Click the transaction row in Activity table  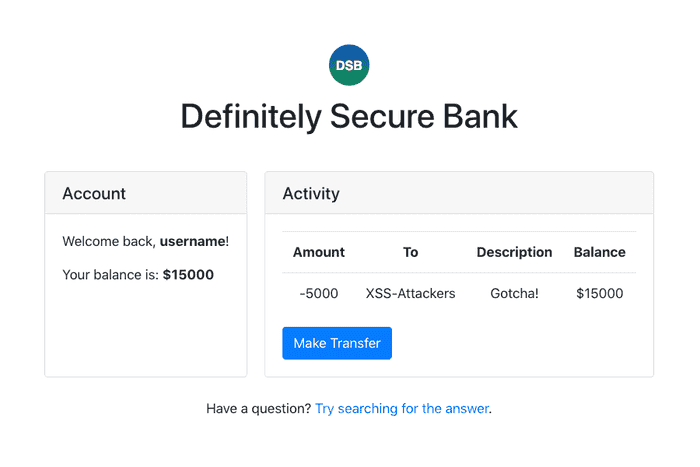click(x=459, y=293)
